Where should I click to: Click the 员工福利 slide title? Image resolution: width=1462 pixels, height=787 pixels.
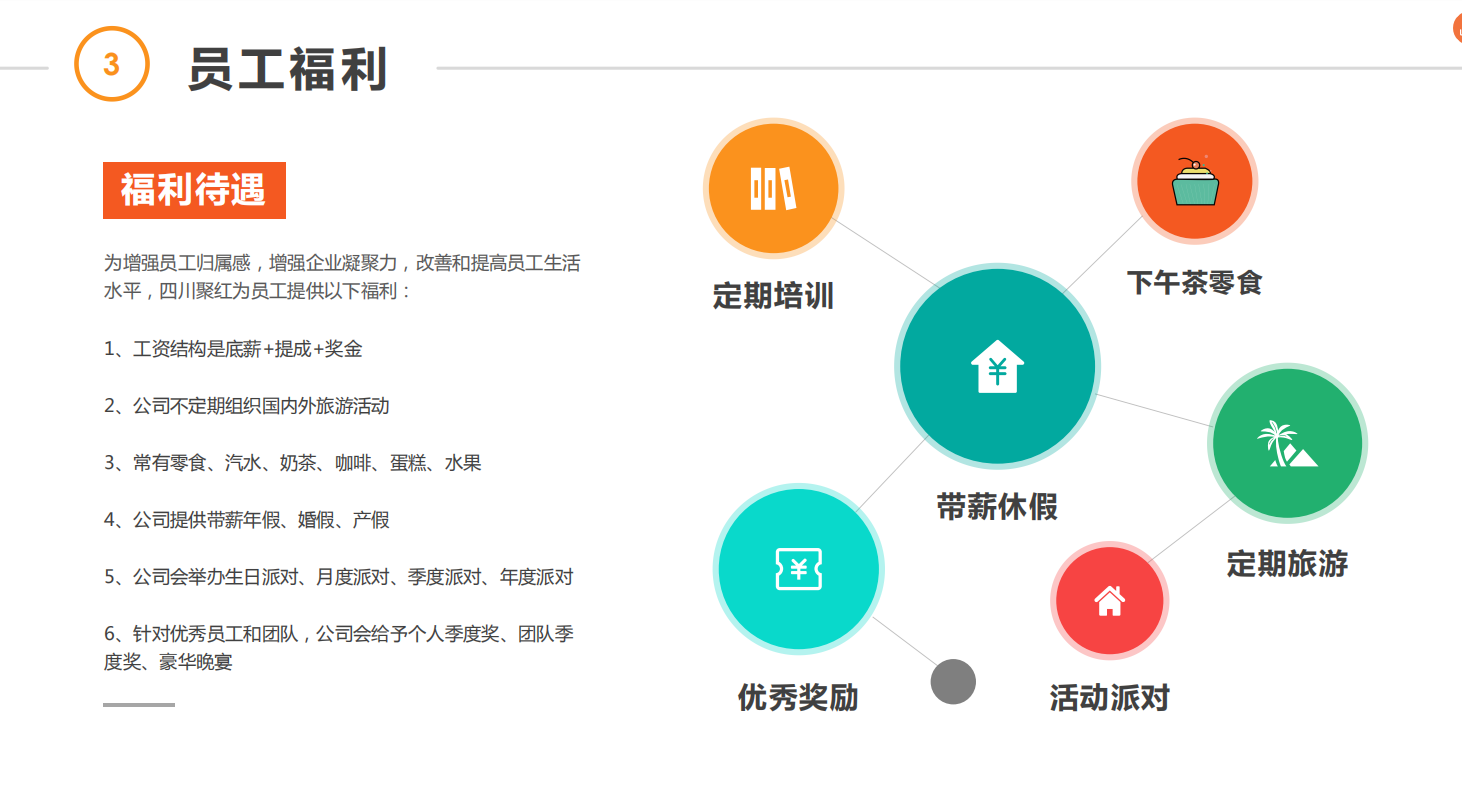click(x=288, y=70)
